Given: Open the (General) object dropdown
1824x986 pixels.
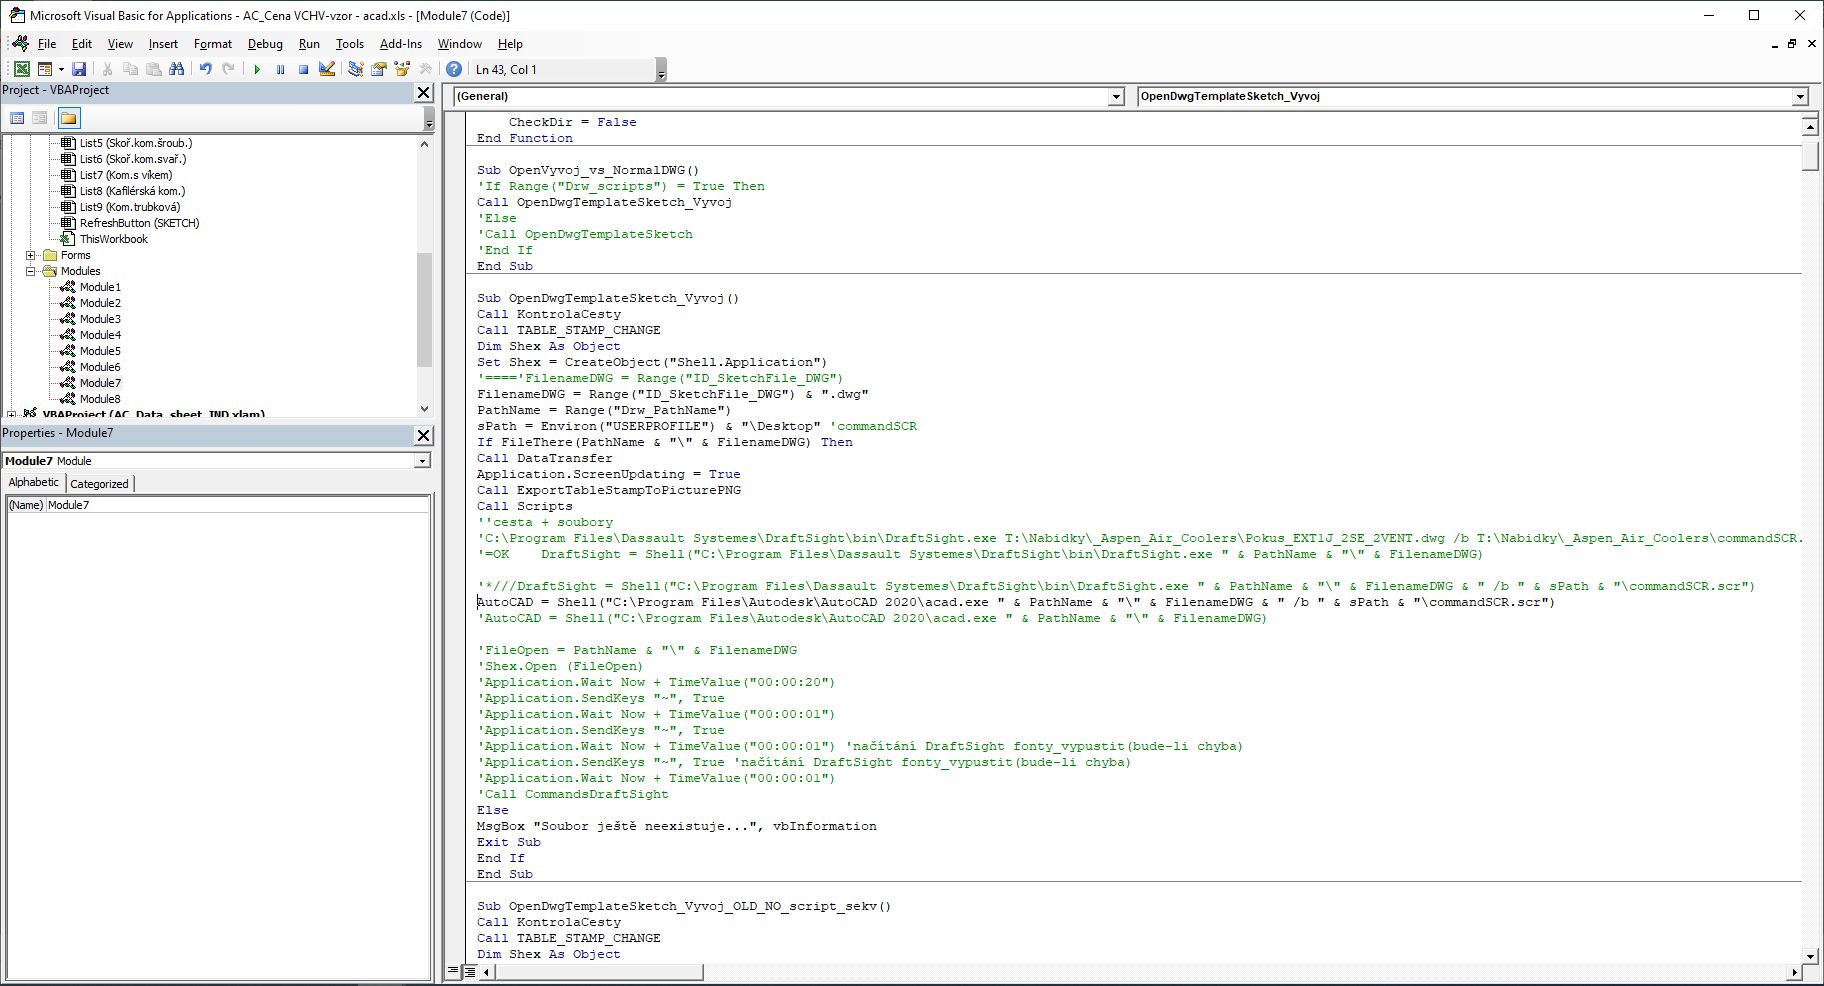Looking at the screenshot, I should 1116,97.
